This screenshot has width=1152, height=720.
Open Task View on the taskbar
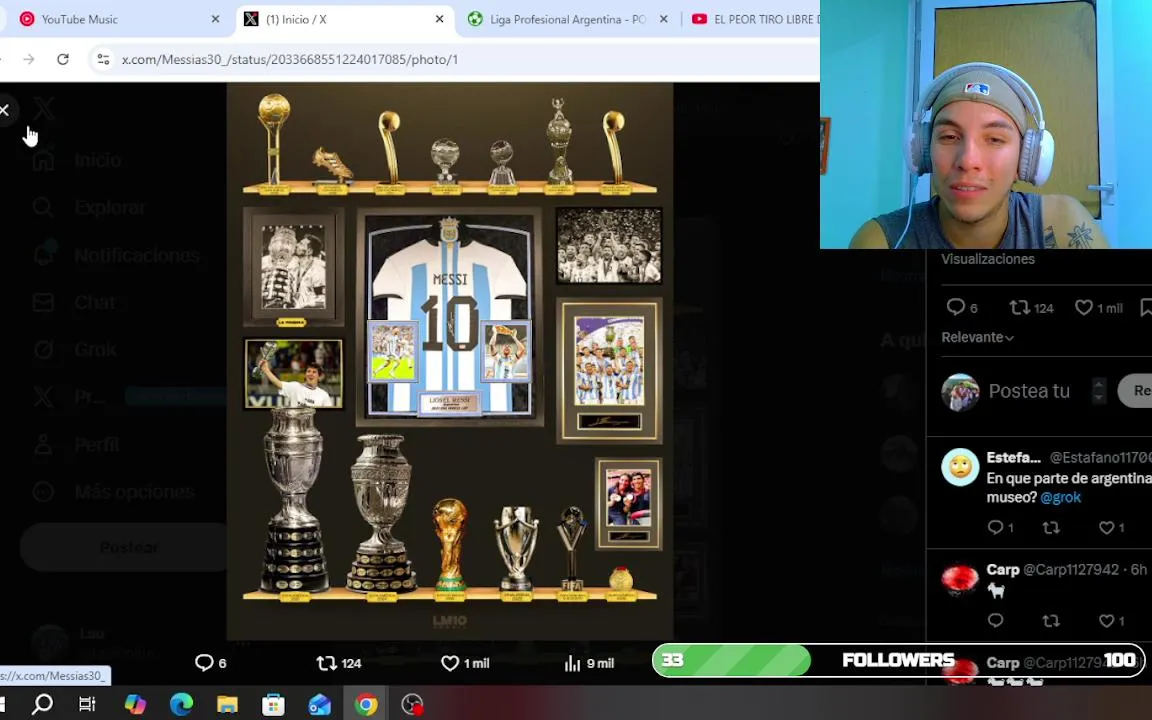[x=87, y=705]
